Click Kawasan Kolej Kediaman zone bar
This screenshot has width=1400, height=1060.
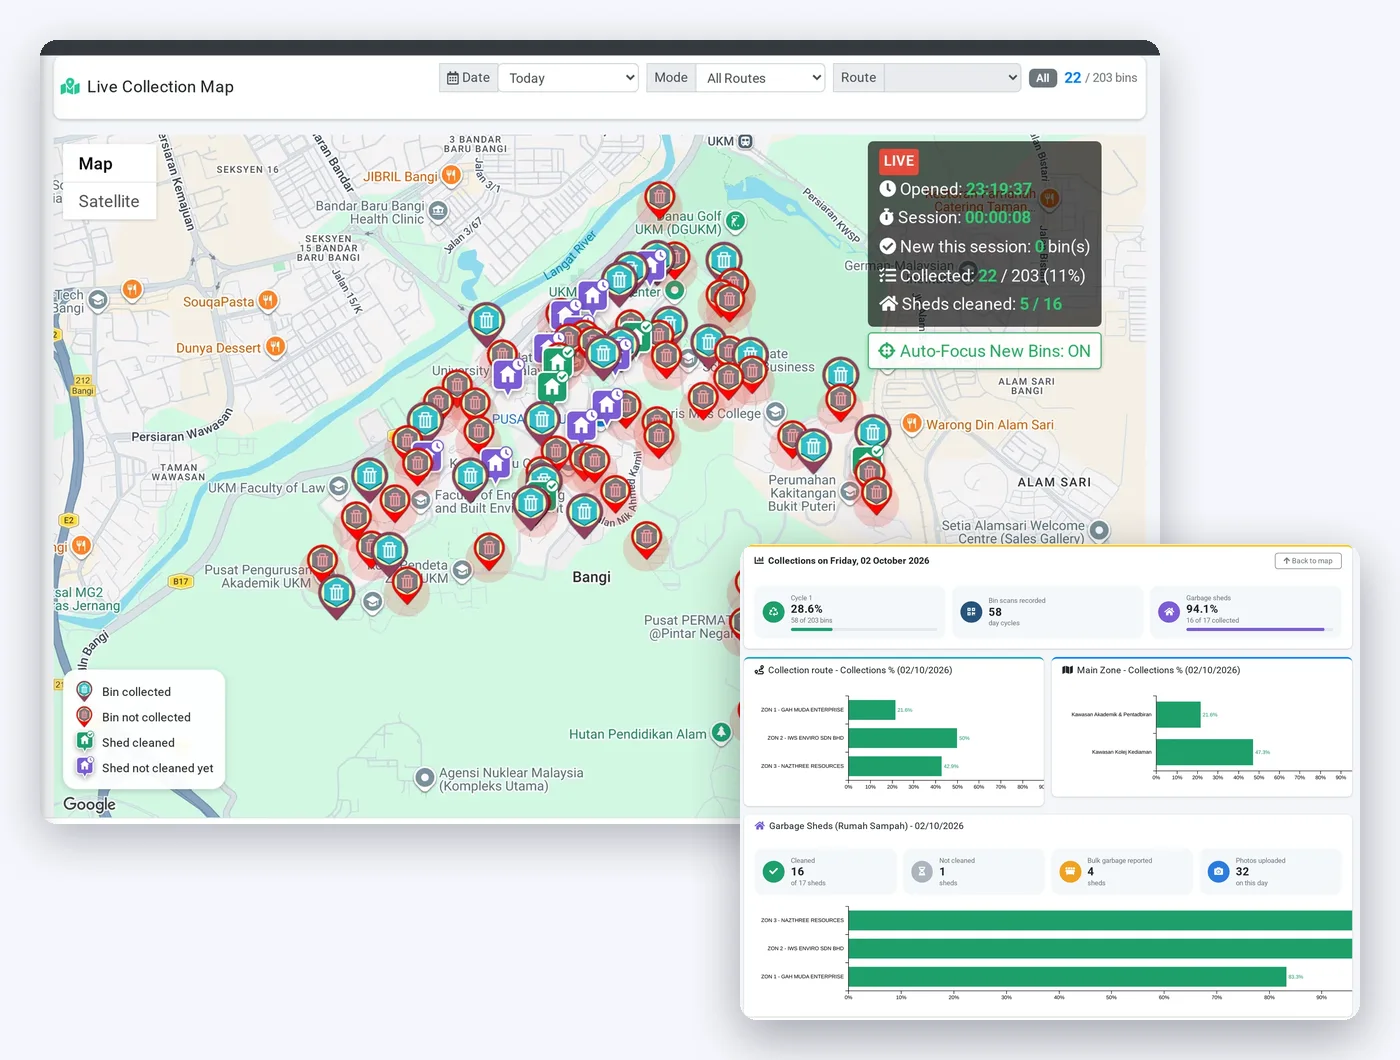pos(1204,752)
